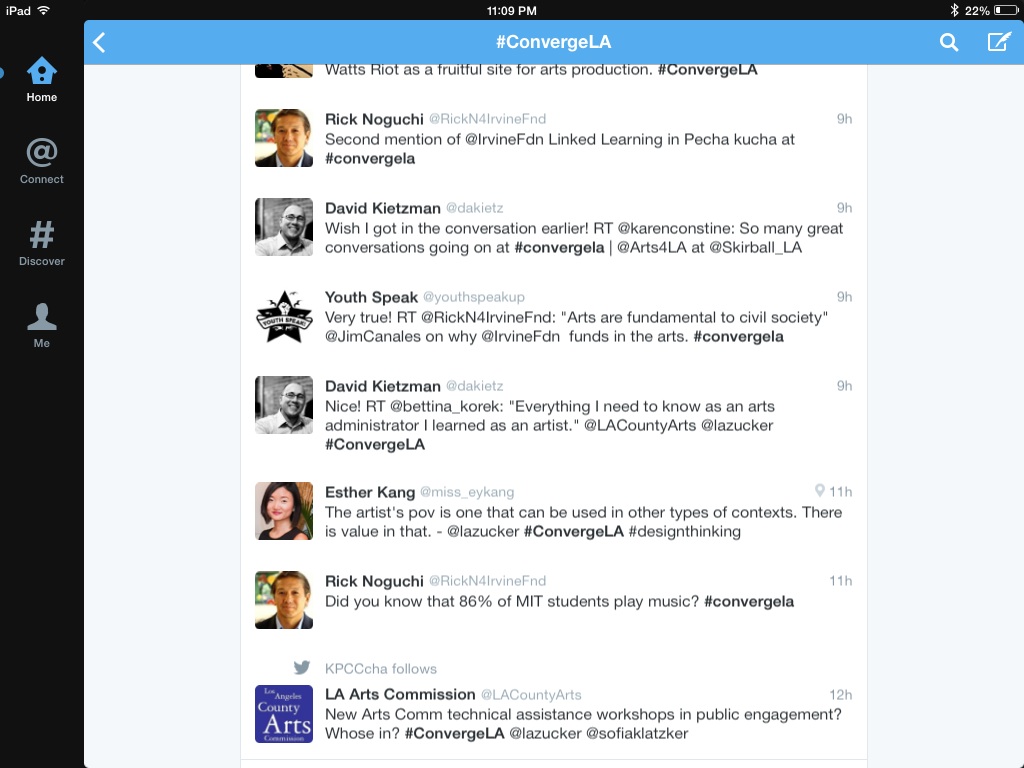Open the #designthinking hashtag link

tap(684, 532)
